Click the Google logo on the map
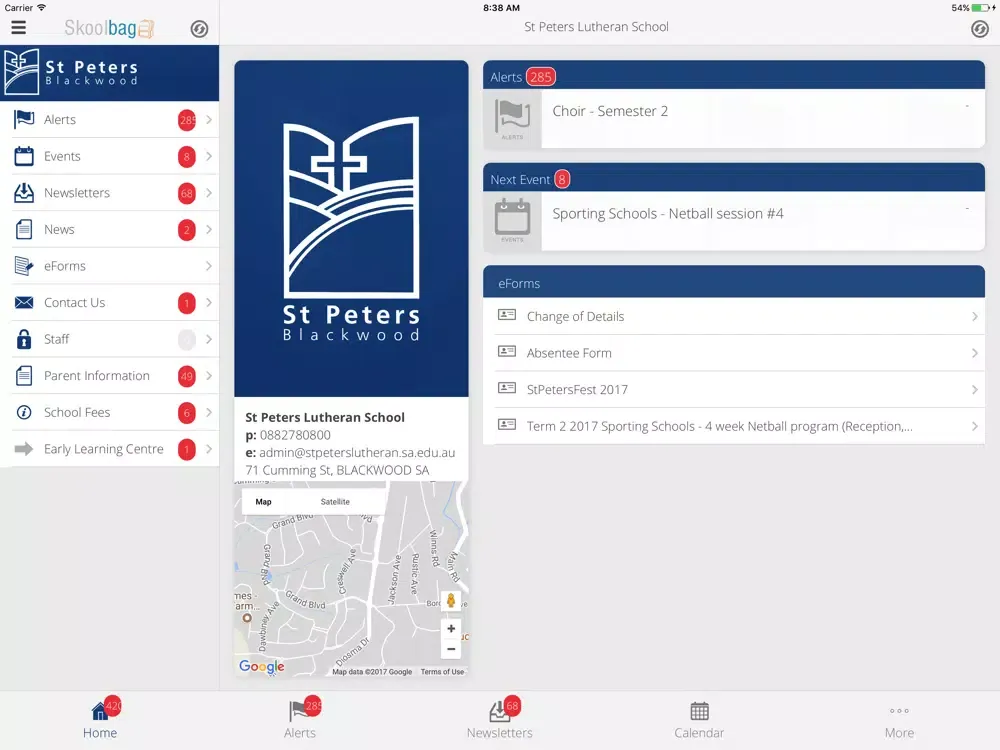Image resolution: width=1000 pixels, height=750 pixels. pos(261,666)
